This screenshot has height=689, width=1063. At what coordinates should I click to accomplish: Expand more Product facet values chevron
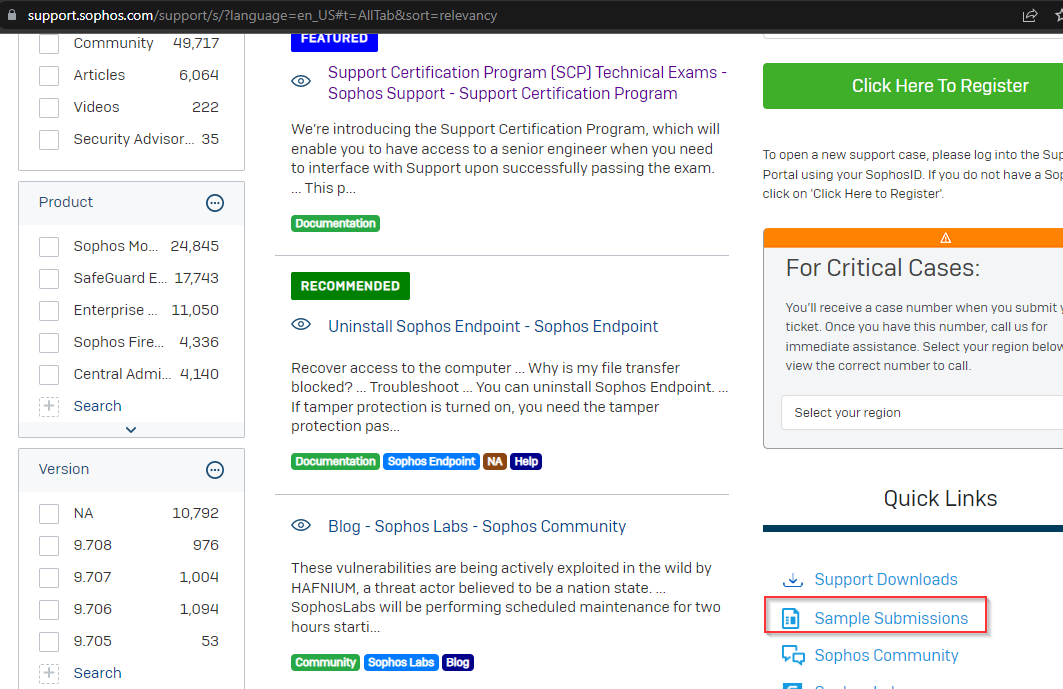point(131,430)
